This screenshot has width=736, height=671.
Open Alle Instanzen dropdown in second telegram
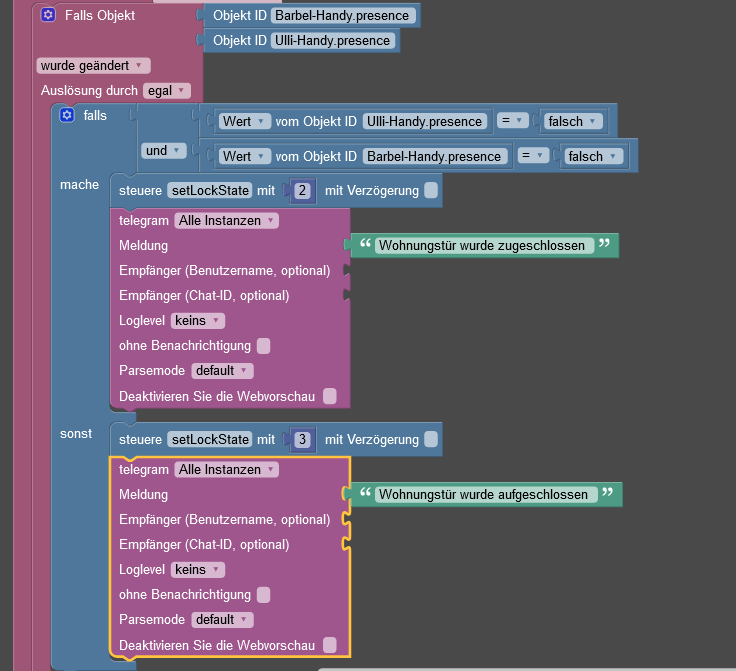pyautogui.click(x=226, y=470)
